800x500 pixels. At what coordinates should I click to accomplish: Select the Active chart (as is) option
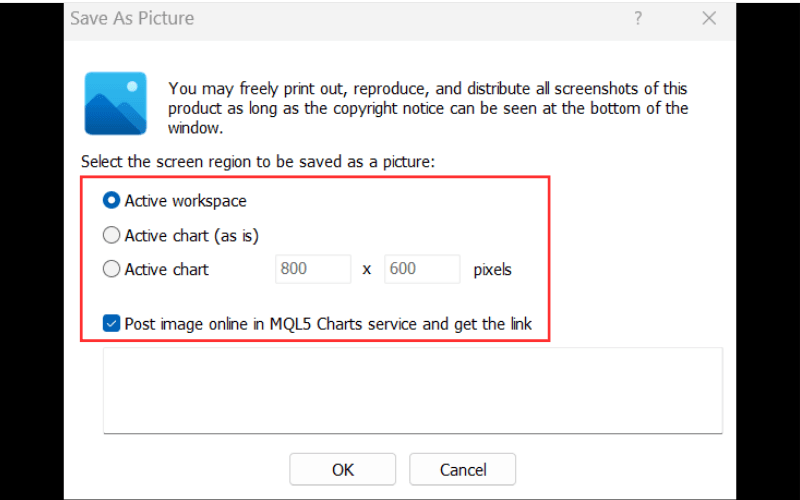[111, 235]
